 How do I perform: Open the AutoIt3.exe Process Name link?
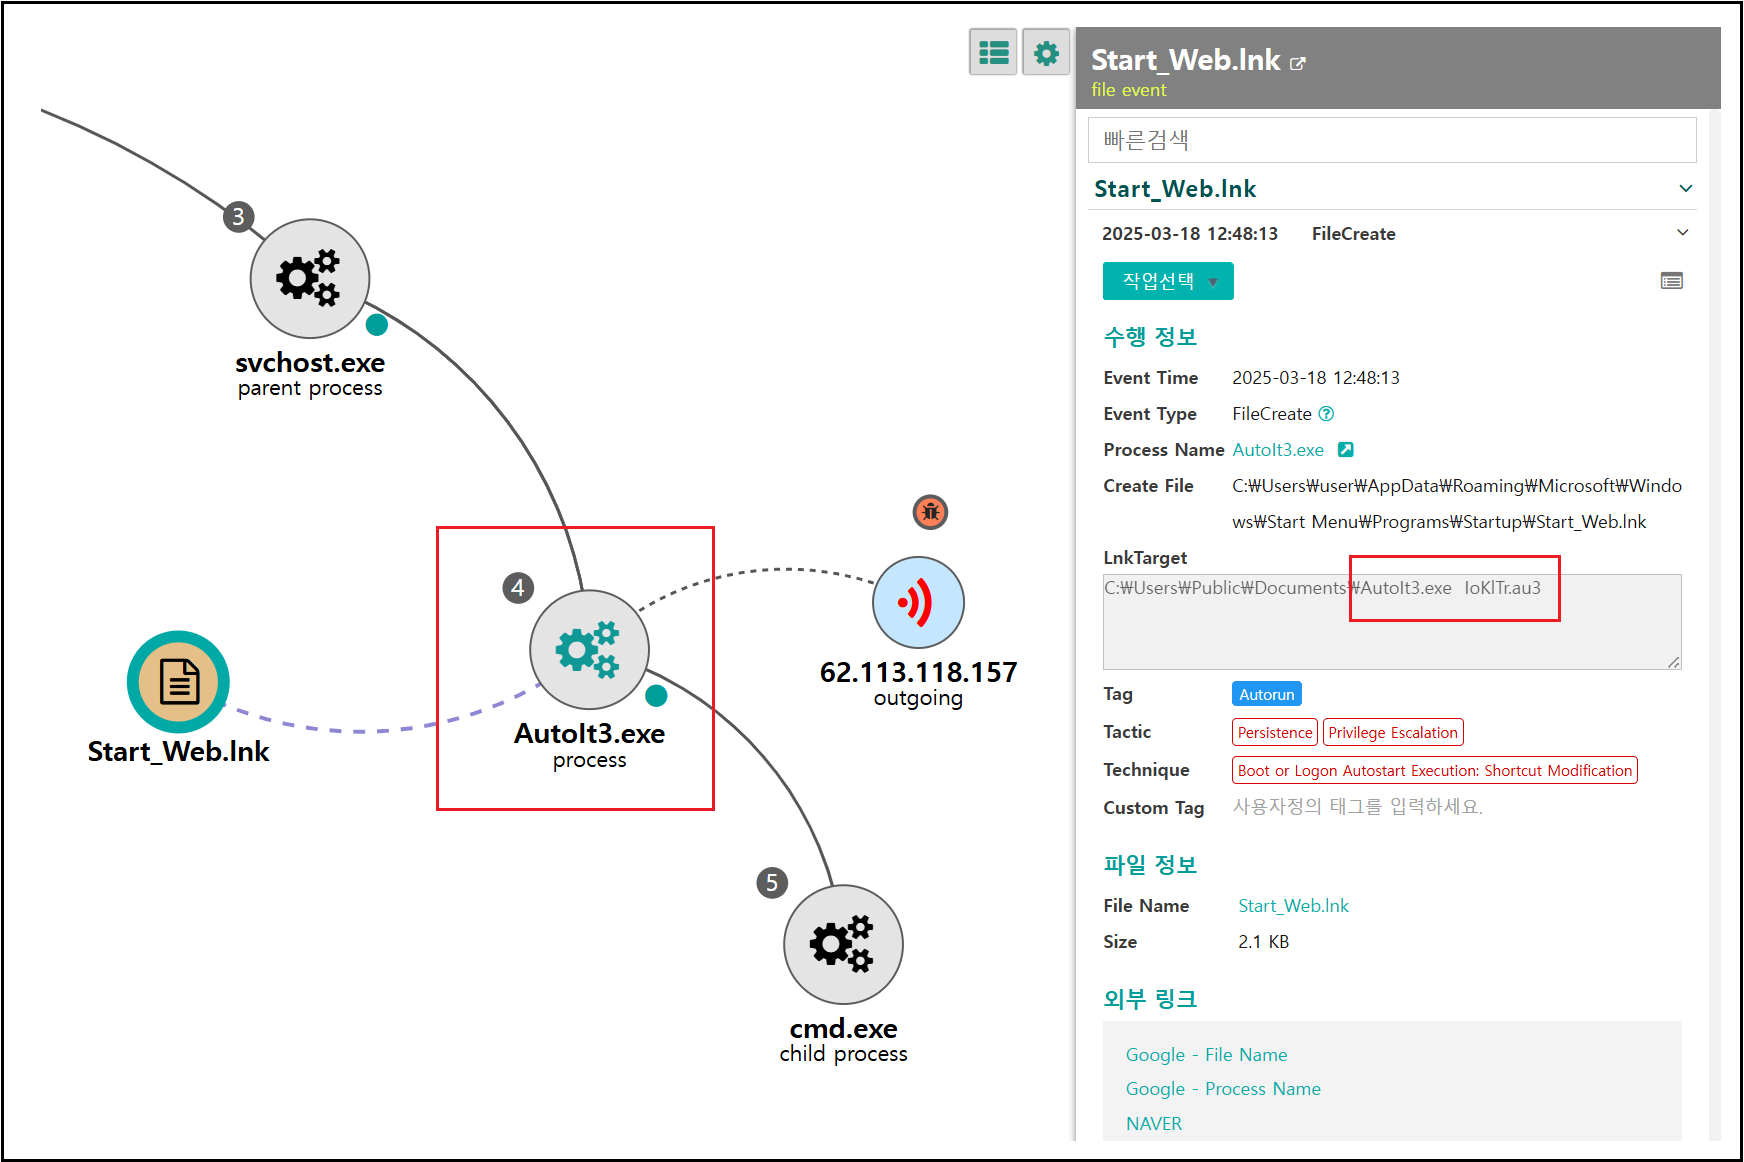[1278, 450]
